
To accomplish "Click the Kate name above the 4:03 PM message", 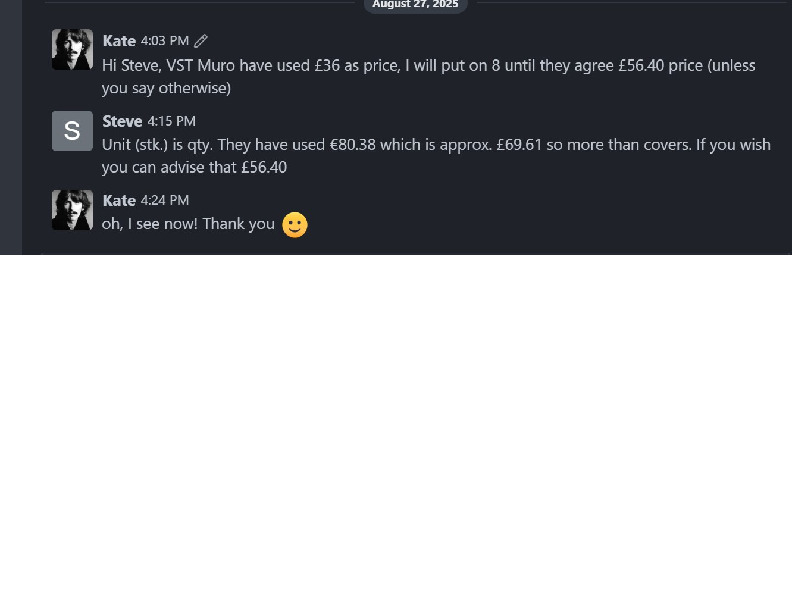I will click(119, 41).
